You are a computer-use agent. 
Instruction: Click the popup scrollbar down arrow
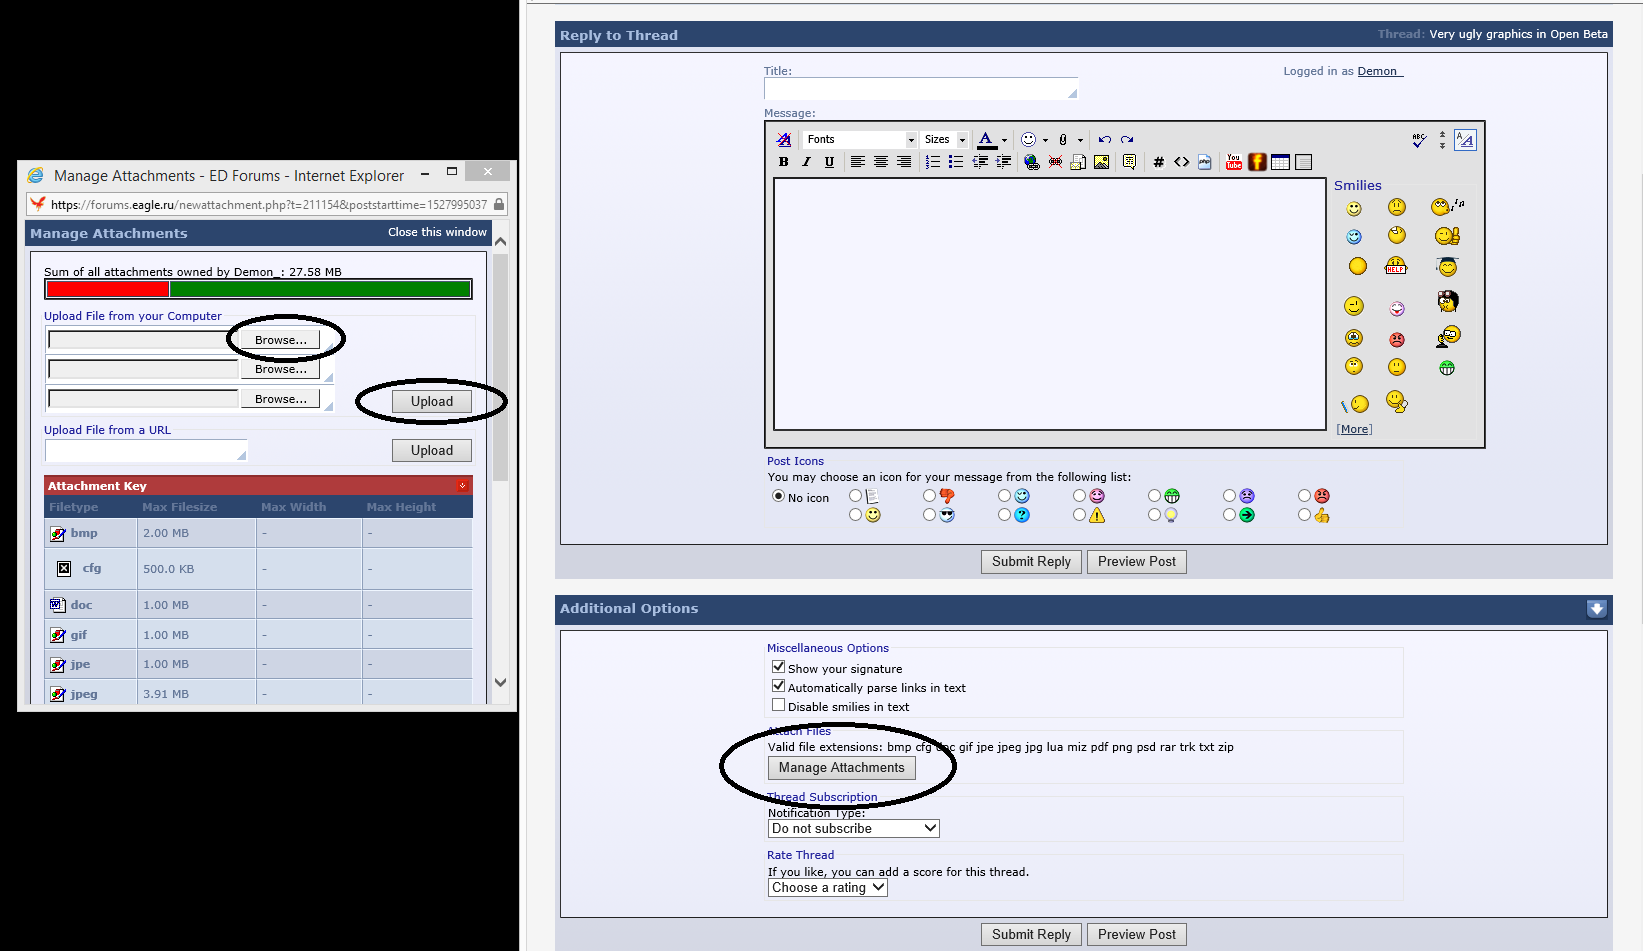tap(501, 682)
